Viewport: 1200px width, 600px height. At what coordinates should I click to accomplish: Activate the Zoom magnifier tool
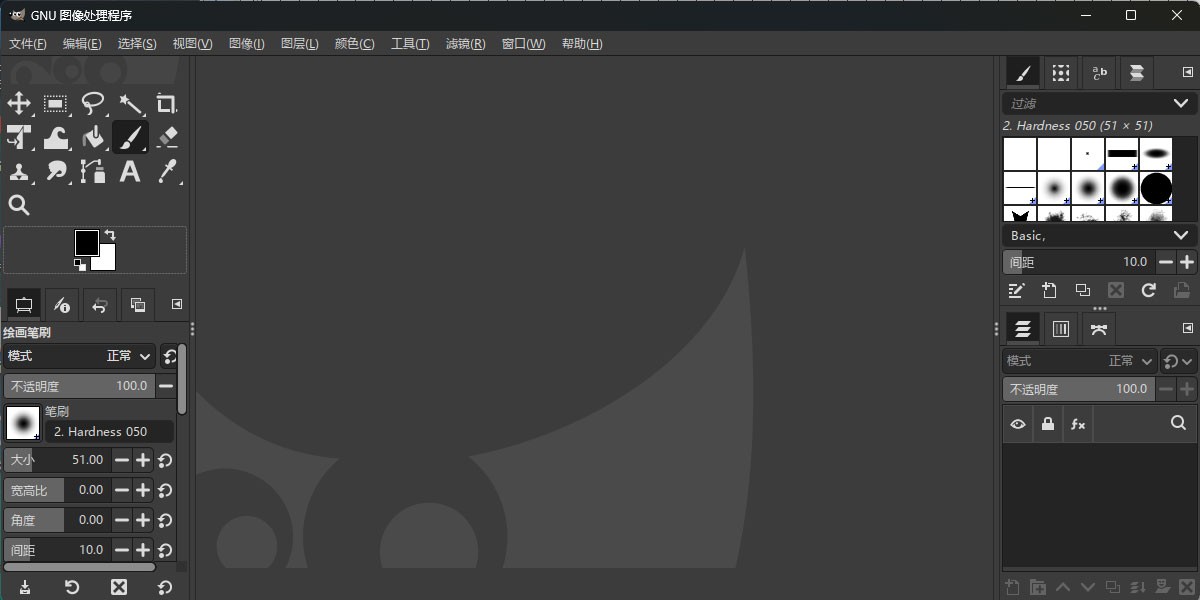coord(19,205)
